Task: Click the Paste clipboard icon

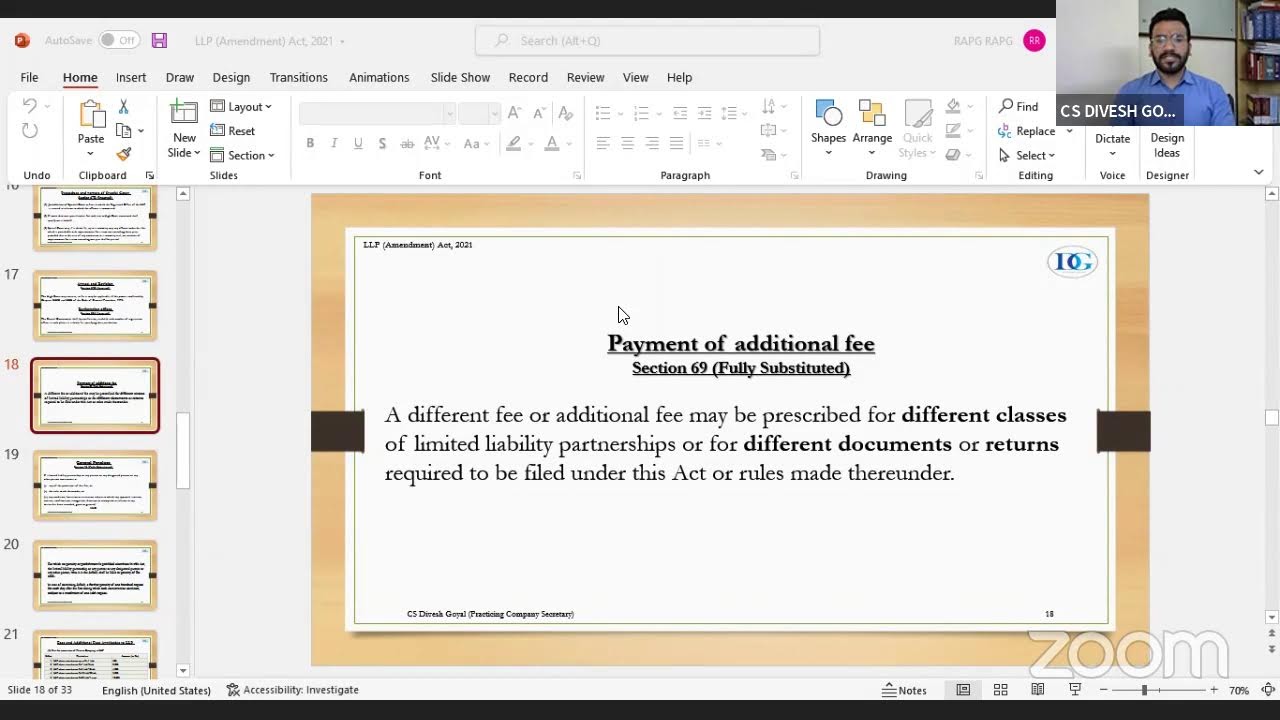Action: [x=91, y=115]
